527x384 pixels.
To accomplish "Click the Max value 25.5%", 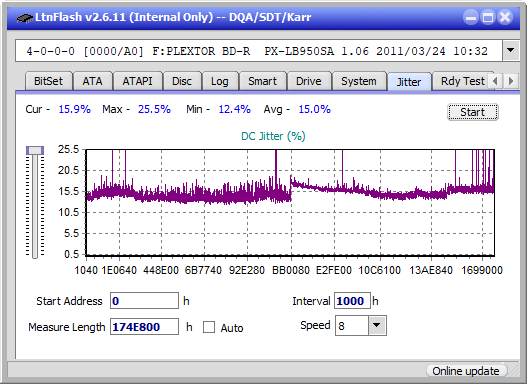I will (154, 109).
